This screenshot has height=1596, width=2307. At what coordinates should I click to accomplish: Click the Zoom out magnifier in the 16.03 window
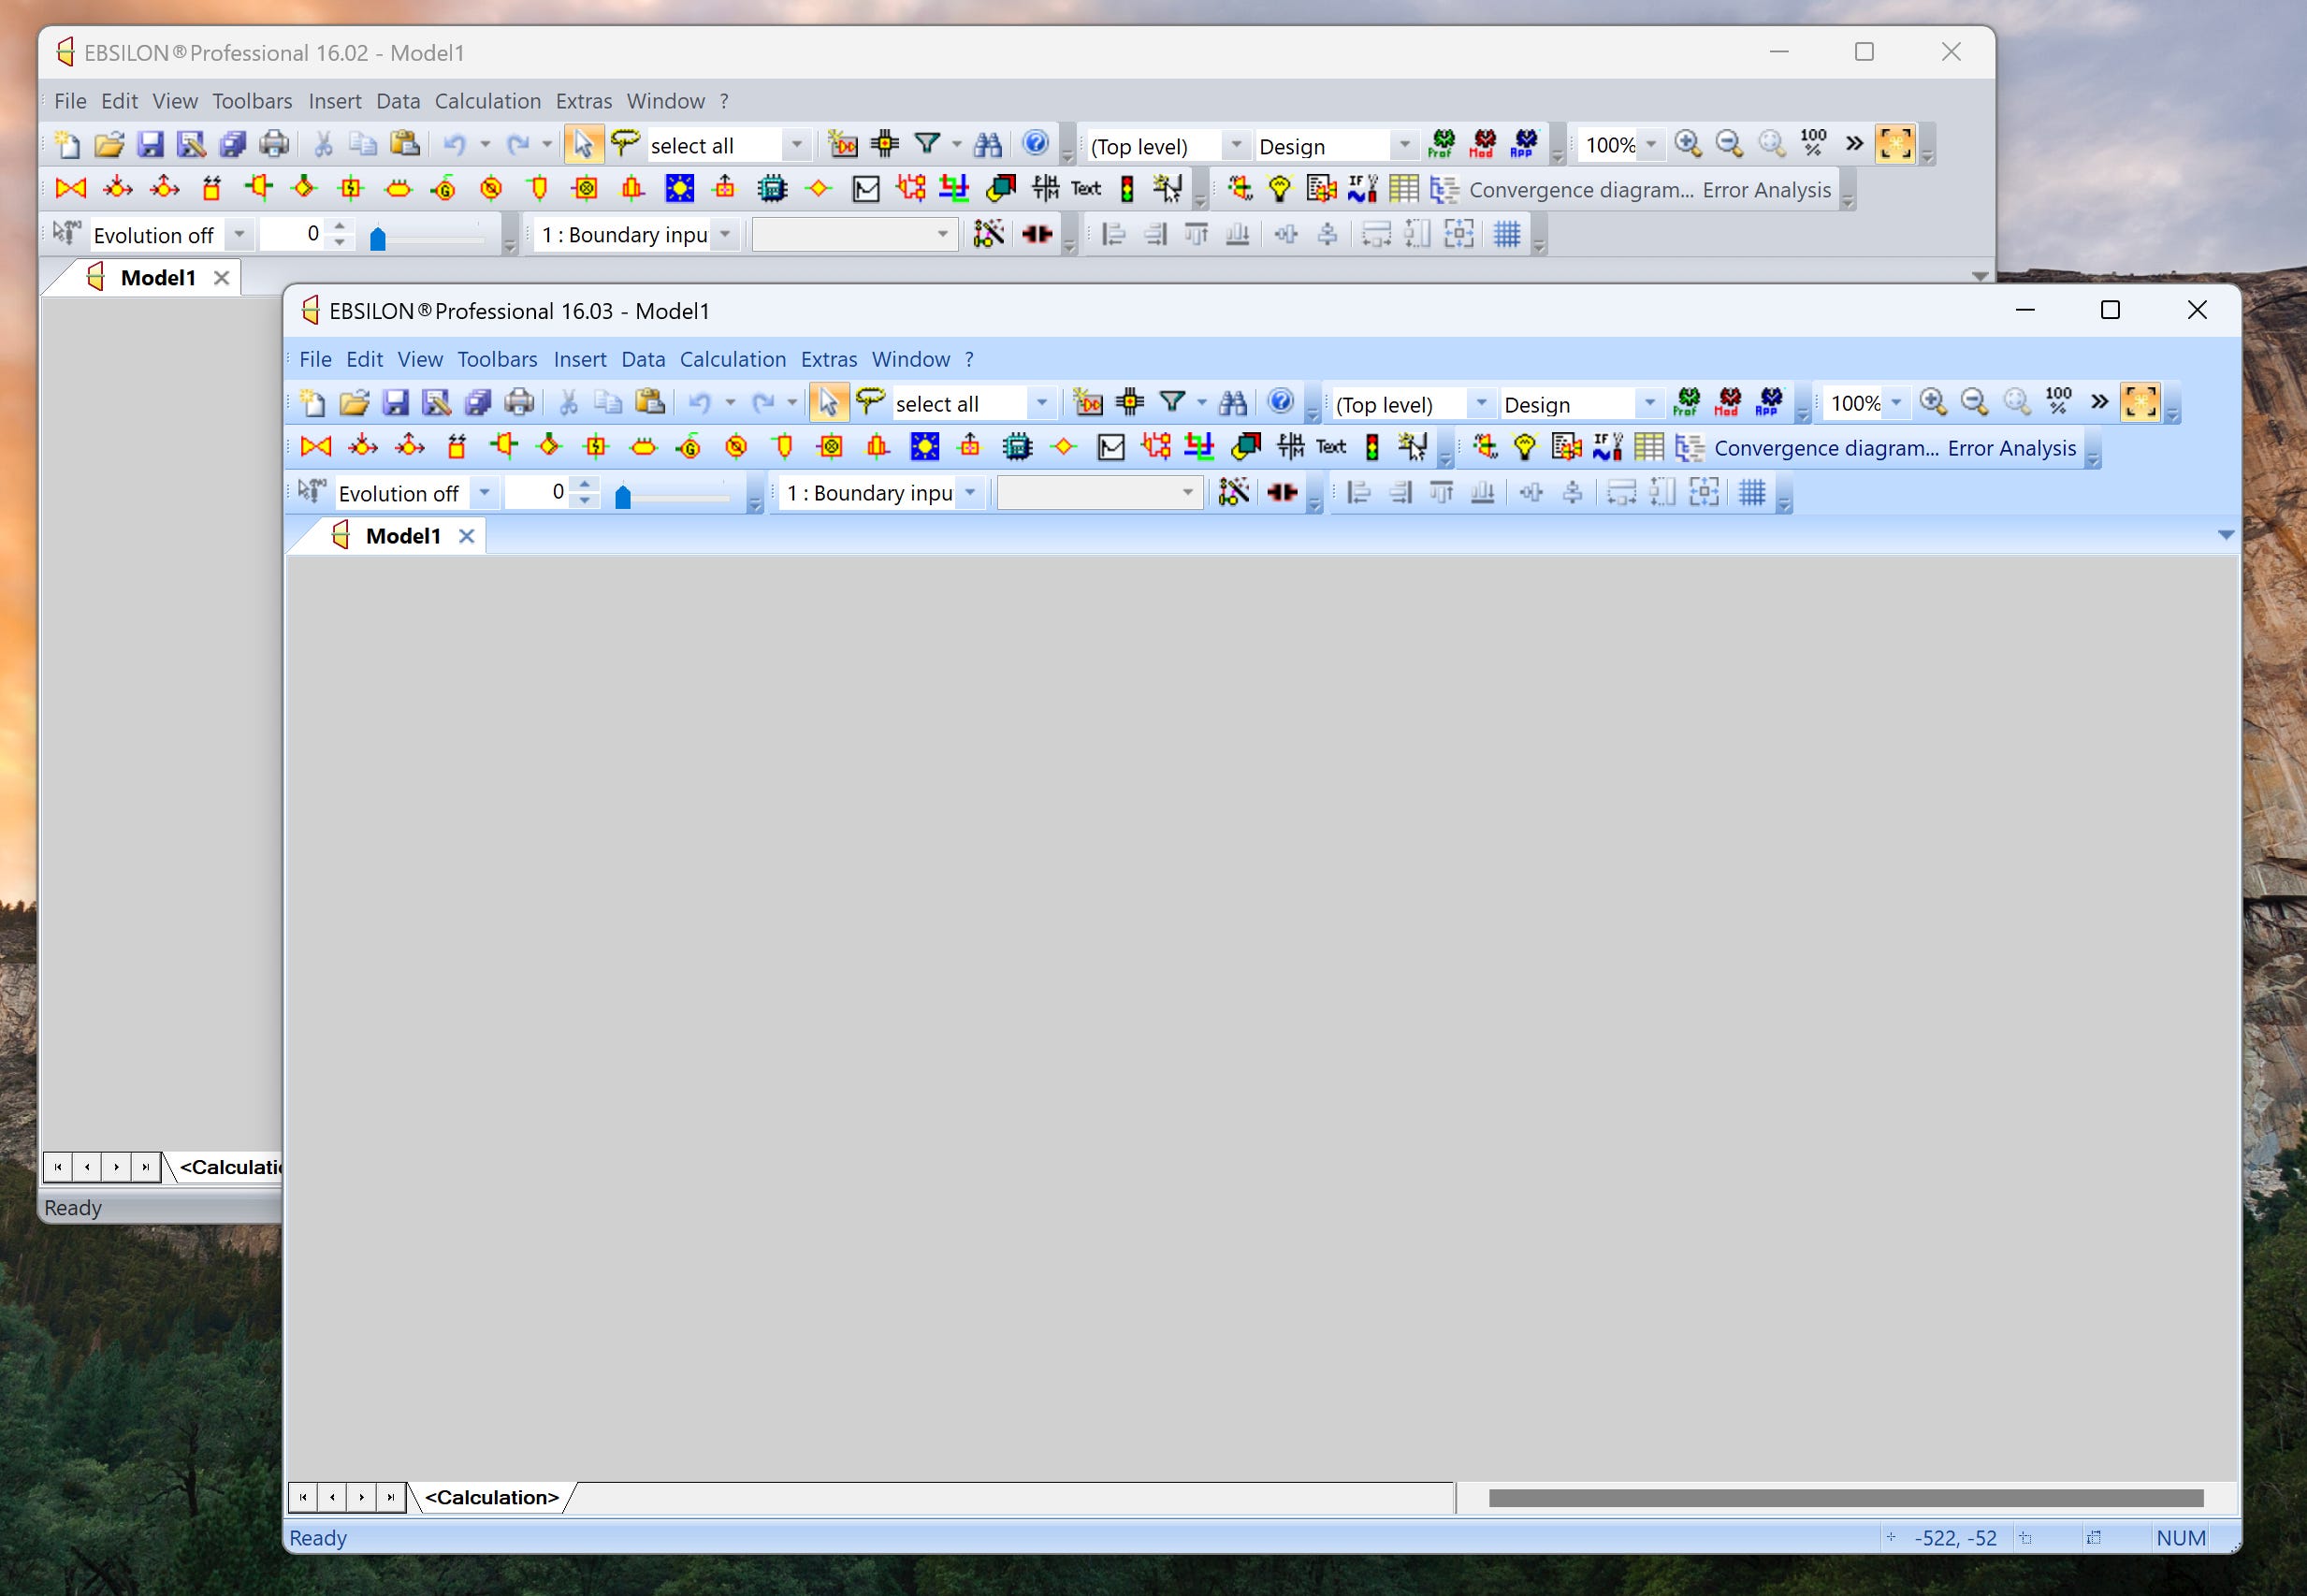point(1974,402)
